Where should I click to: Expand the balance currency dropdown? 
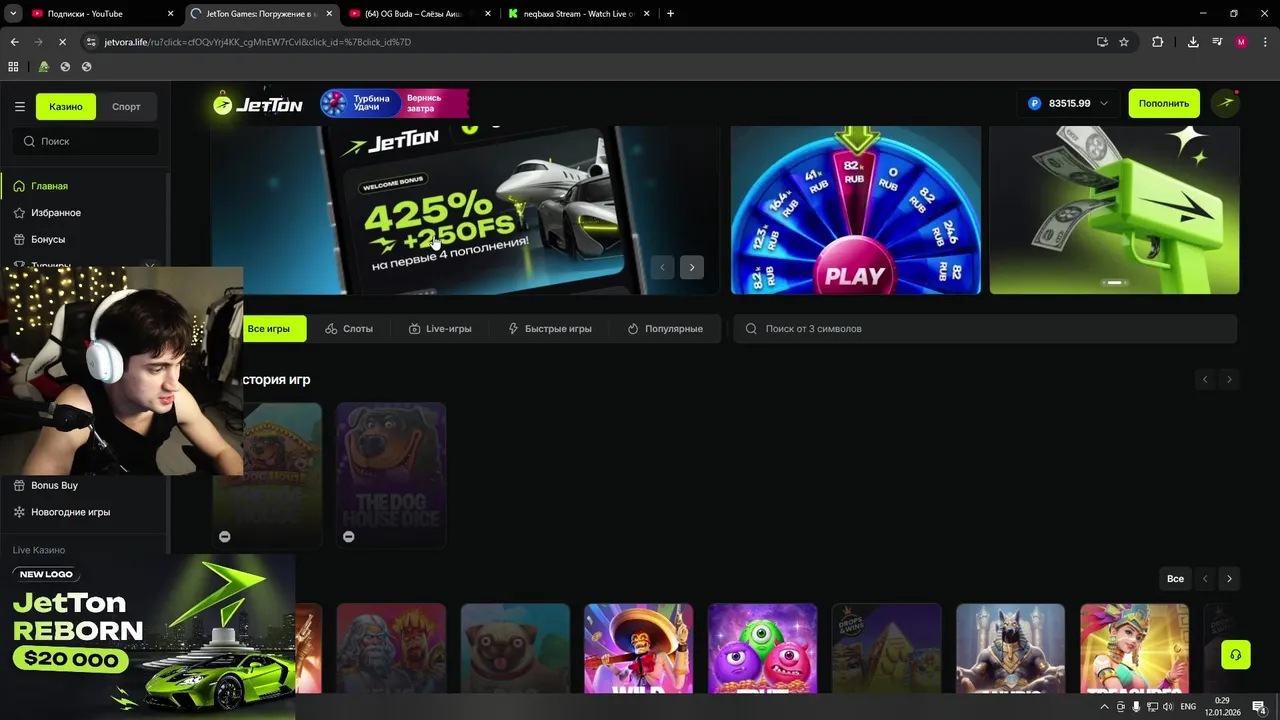[x=1104, y=103]
